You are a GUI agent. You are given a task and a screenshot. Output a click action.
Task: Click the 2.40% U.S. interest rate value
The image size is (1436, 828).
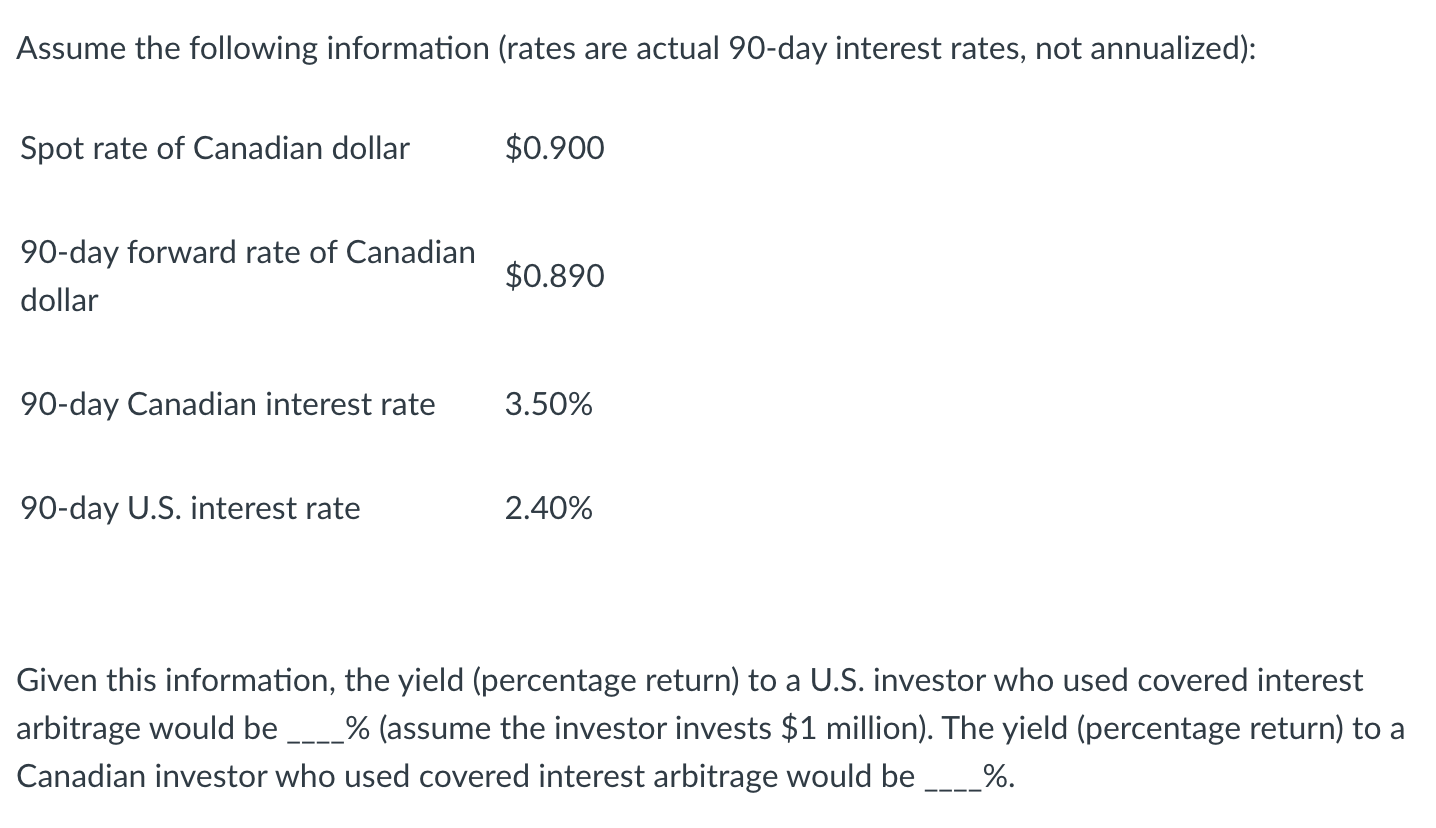tap(548, 509)
